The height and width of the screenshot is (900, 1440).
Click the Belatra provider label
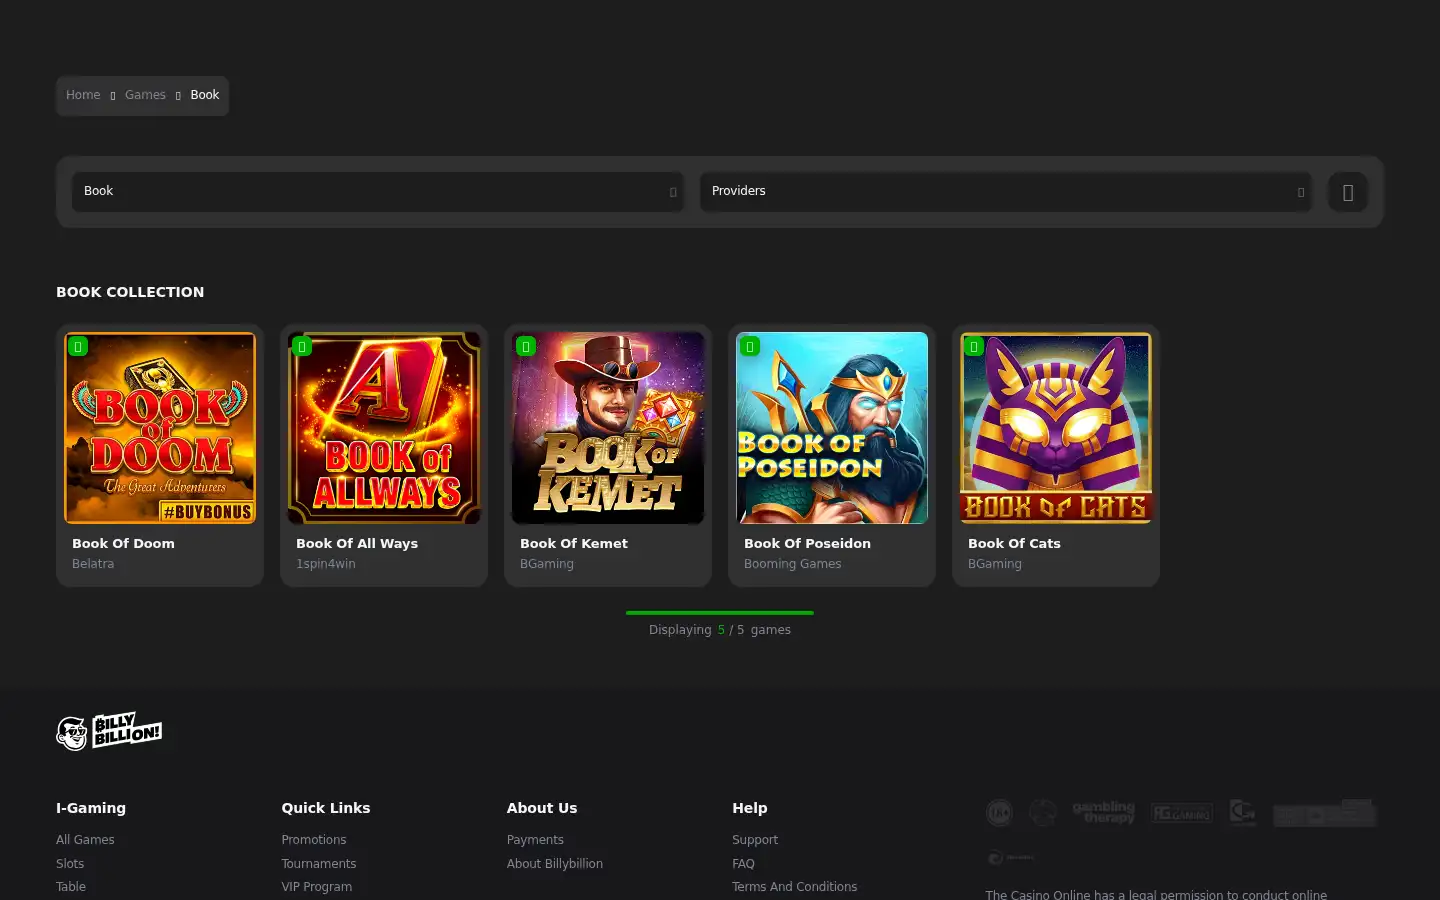[x=93, y=564]
